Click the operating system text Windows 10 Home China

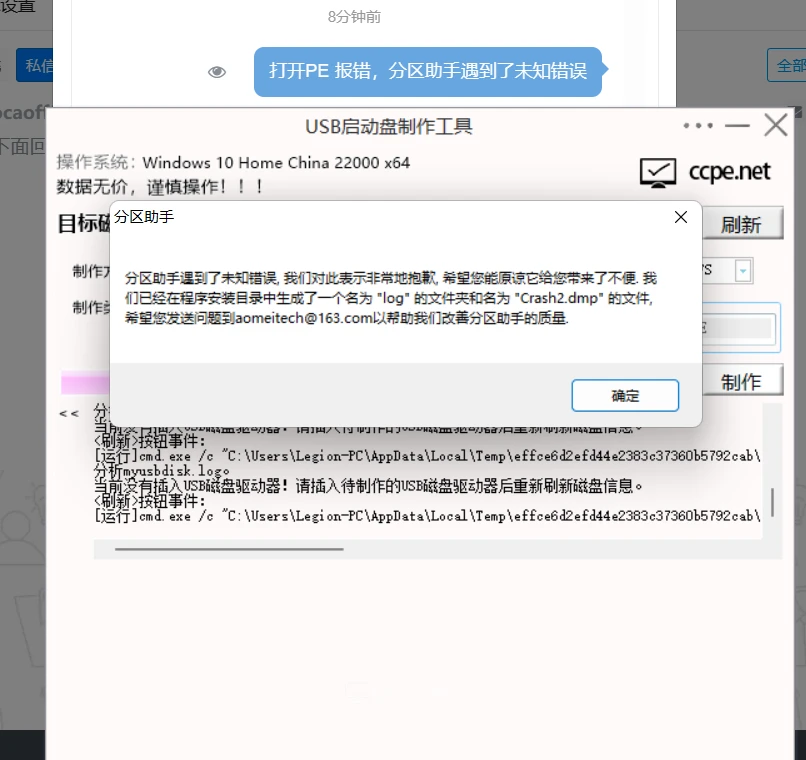point(276,163)
